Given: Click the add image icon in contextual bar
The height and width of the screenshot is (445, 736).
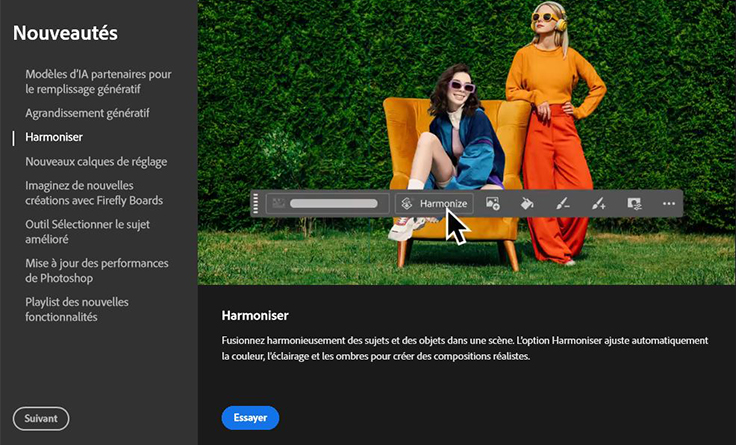Looking at the screenshot, I should coord(493,203).
